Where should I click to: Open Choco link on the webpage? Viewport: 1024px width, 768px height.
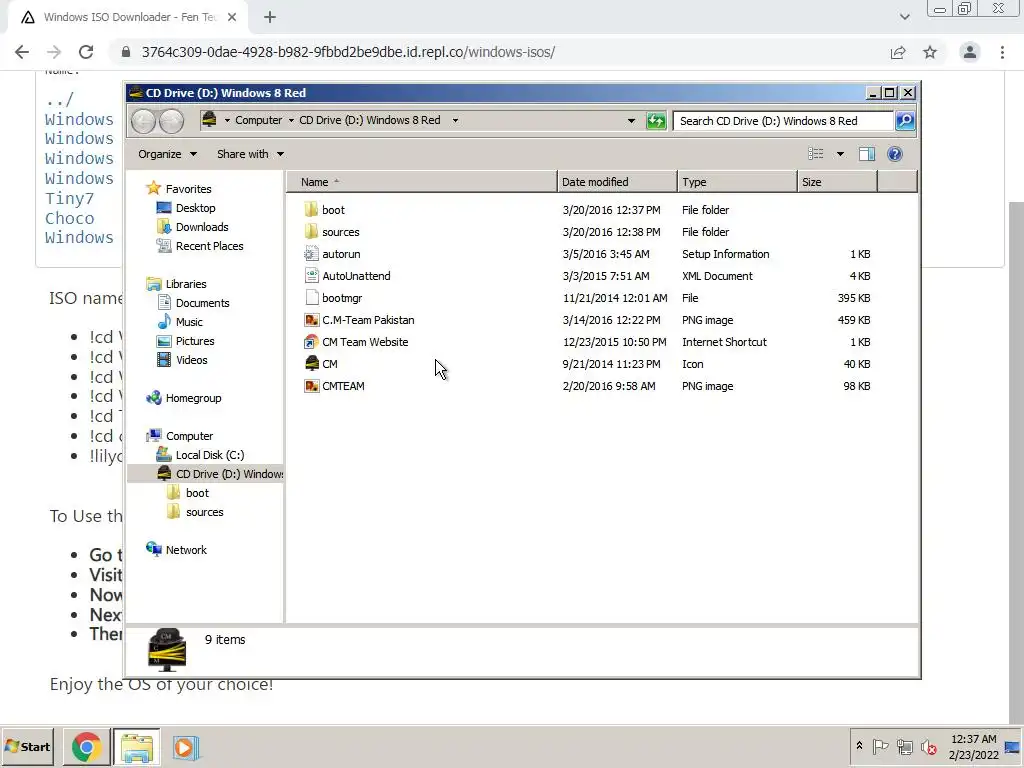coord(69,218)
